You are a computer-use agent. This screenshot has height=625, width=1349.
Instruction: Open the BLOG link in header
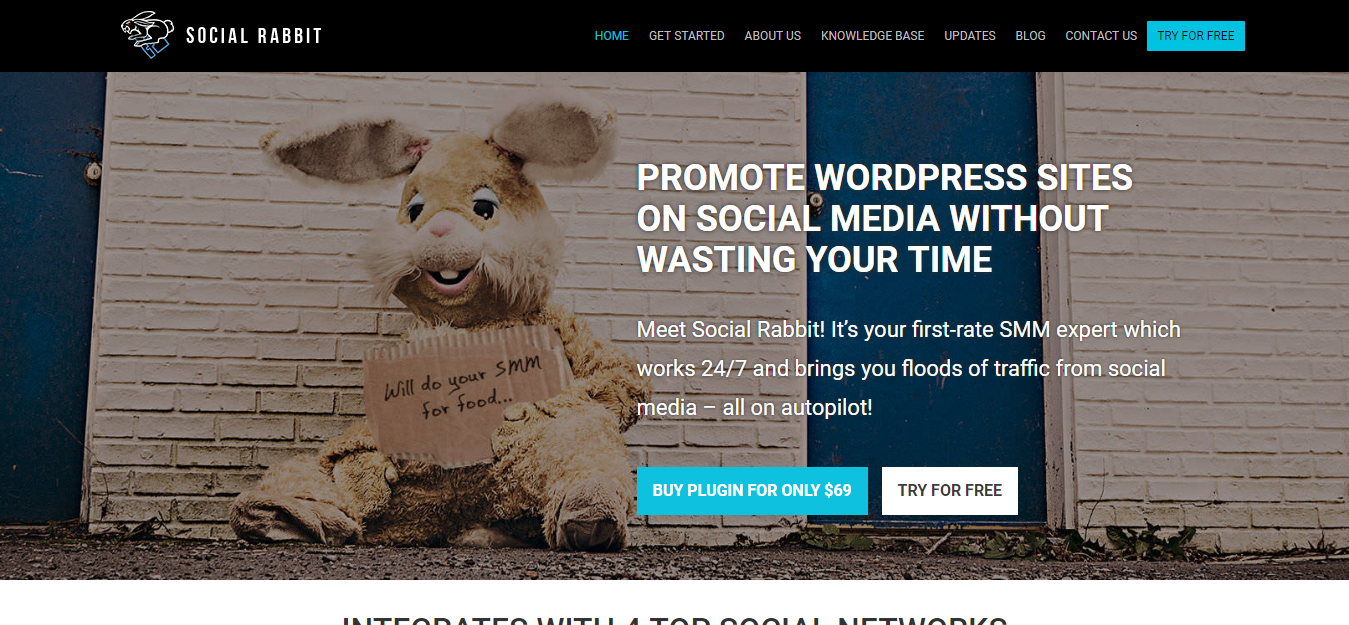point(1030,36)
